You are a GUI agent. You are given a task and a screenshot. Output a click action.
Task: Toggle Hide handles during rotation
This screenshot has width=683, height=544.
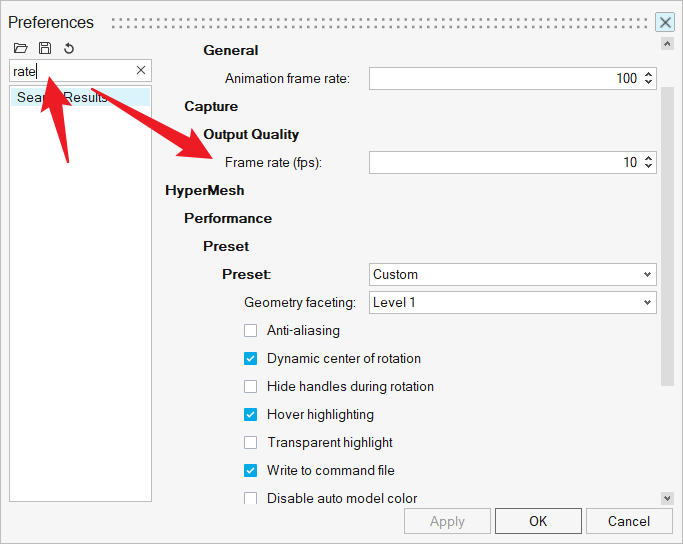(x=251, y=387)
